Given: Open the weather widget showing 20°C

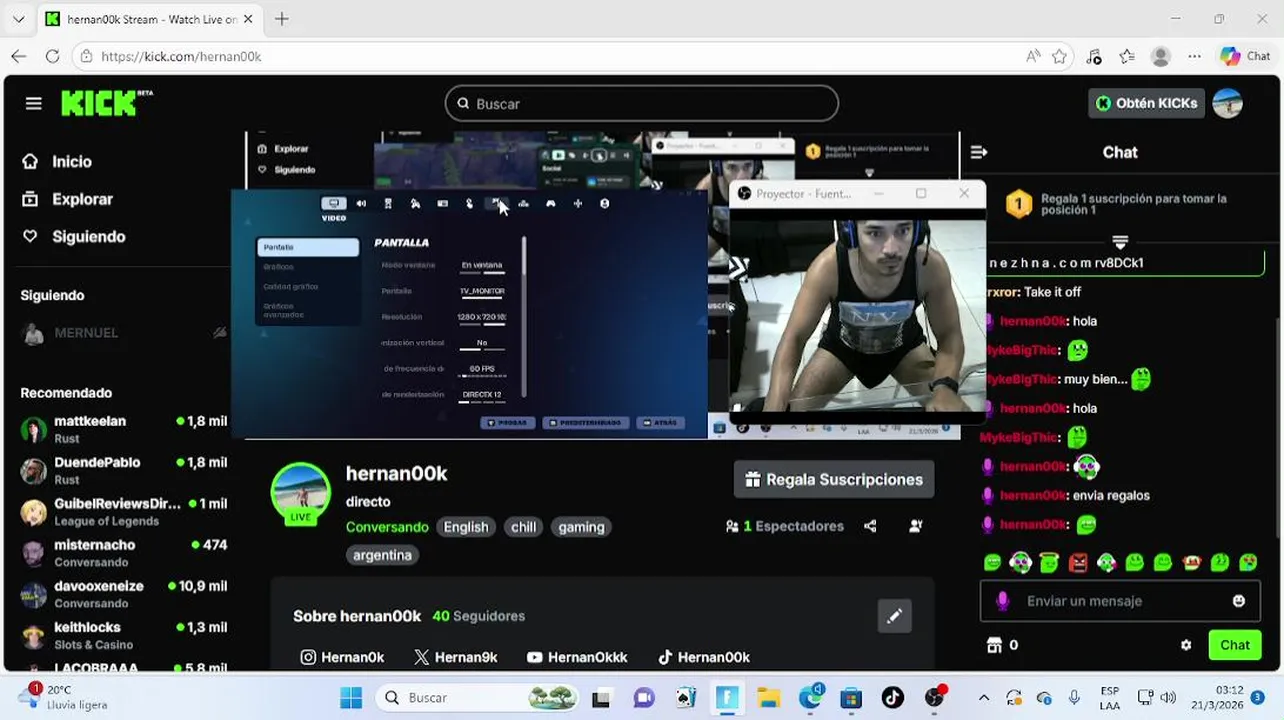Looking at the screenshot, I should [64, 697].
